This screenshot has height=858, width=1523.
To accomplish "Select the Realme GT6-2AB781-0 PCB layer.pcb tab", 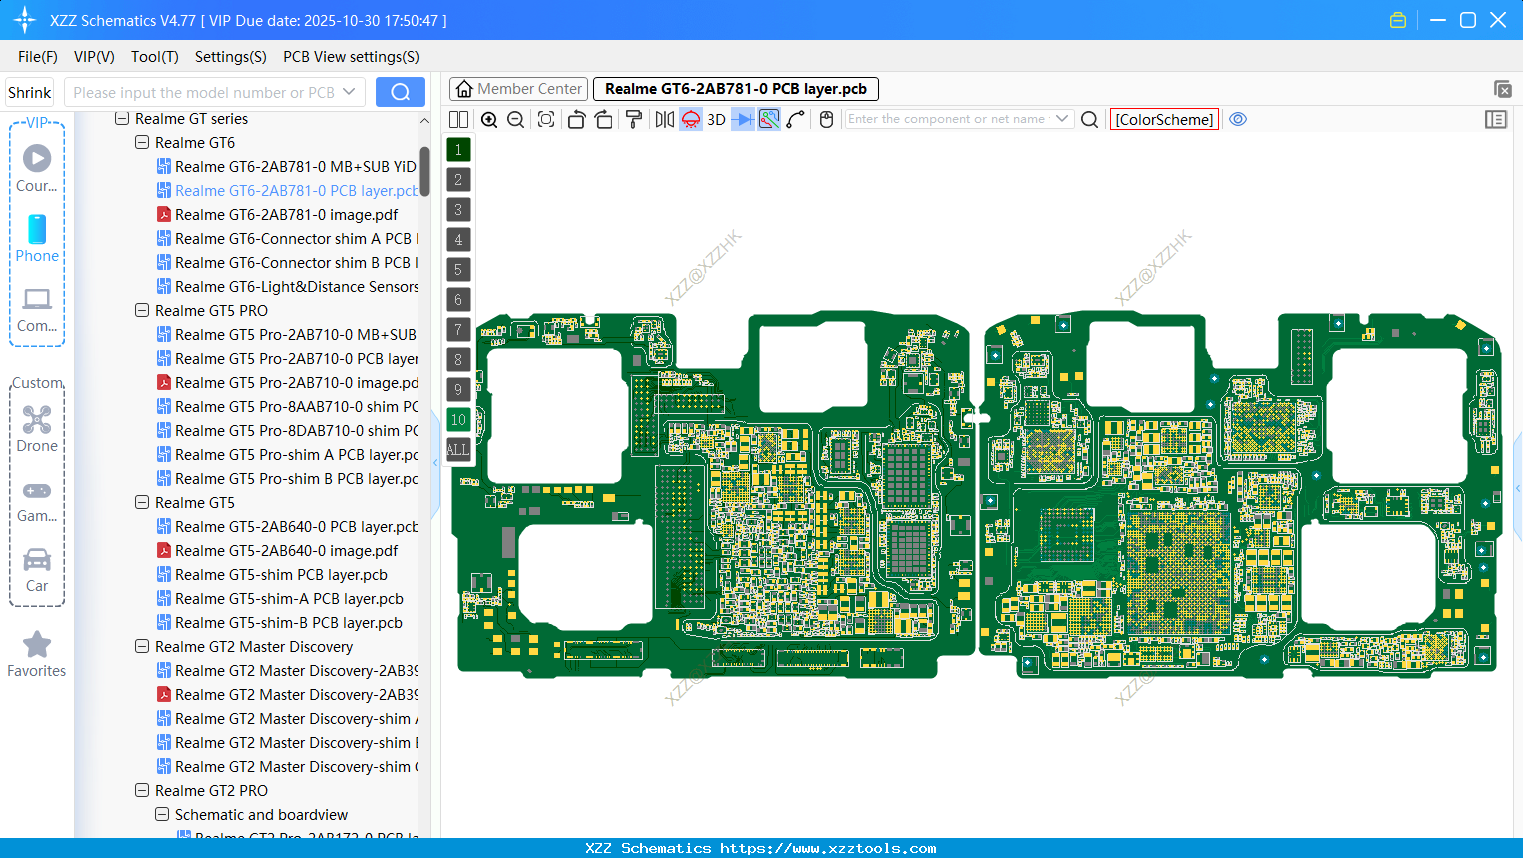I will pyautogui.click(x=736, y=89).
